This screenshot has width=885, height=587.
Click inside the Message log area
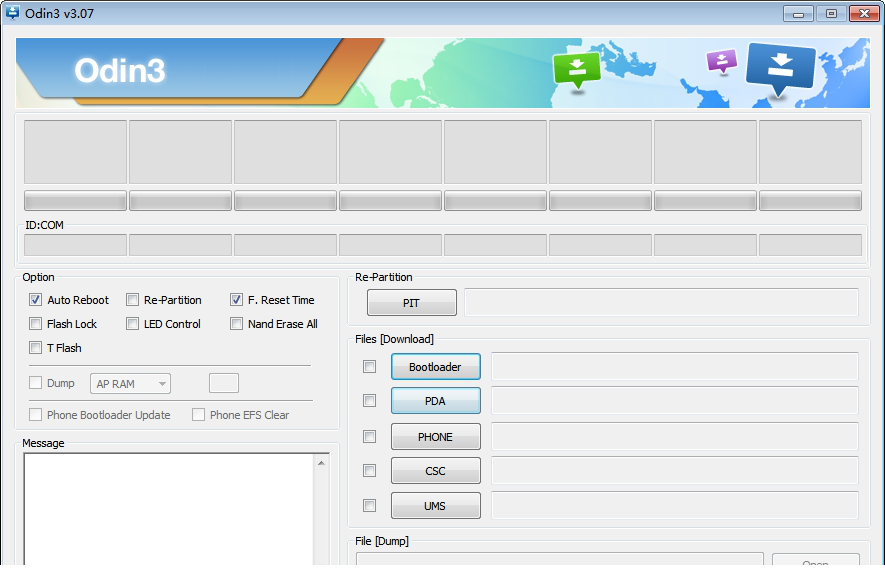click(168, 509)
